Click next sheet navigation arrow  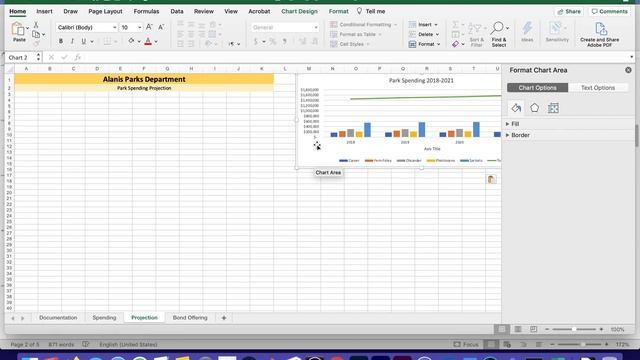tap(22, 318)
